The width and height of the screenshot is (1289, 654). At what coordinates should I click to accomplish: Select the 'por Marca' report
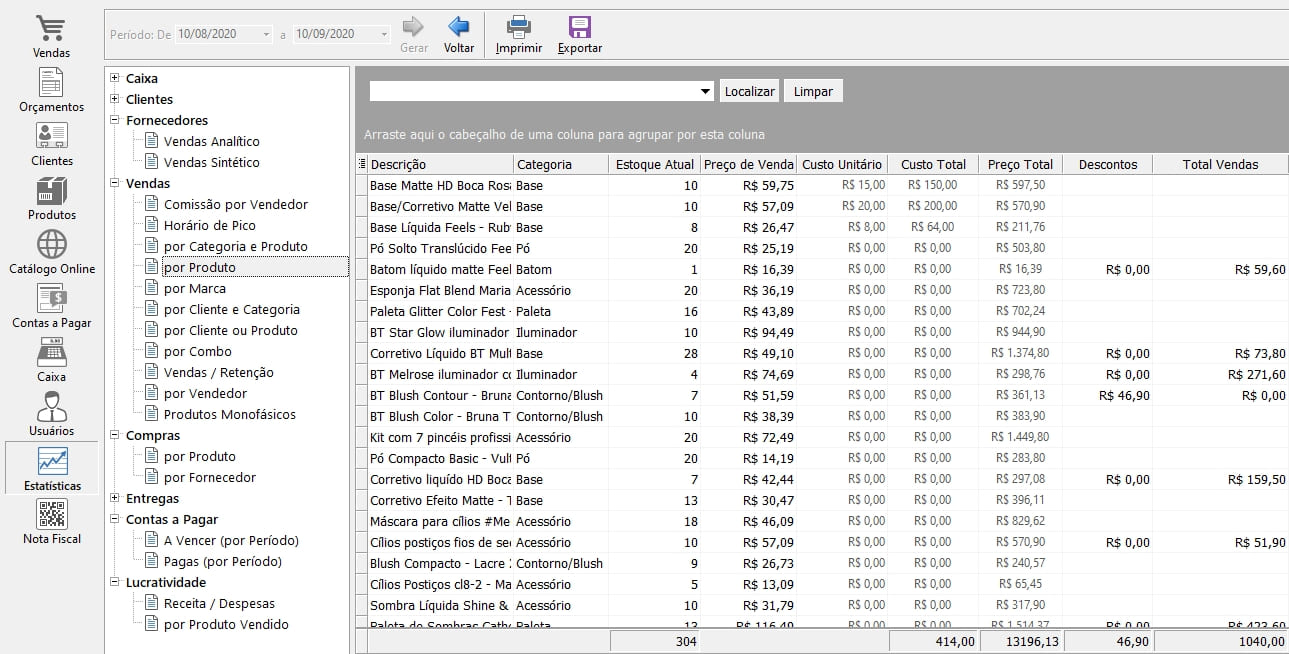[x=194, y=288]
